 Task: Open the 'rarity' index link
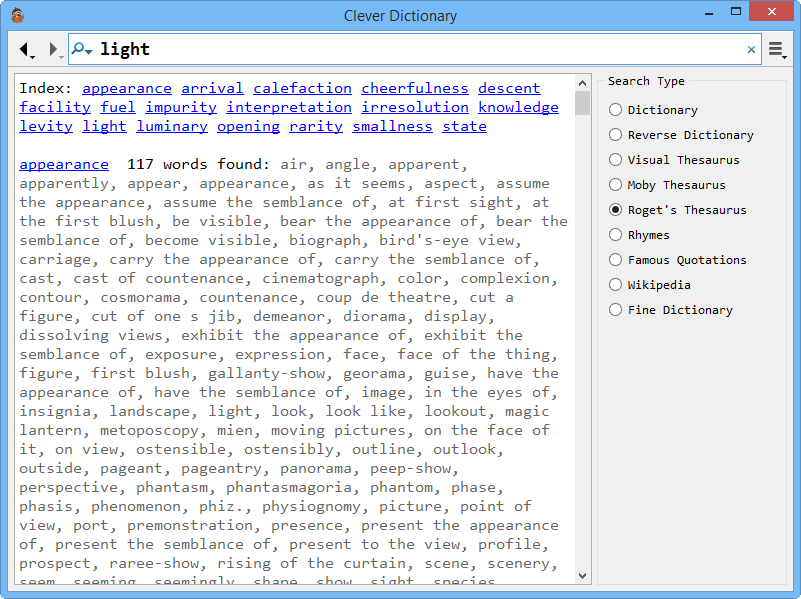point(316,126)
